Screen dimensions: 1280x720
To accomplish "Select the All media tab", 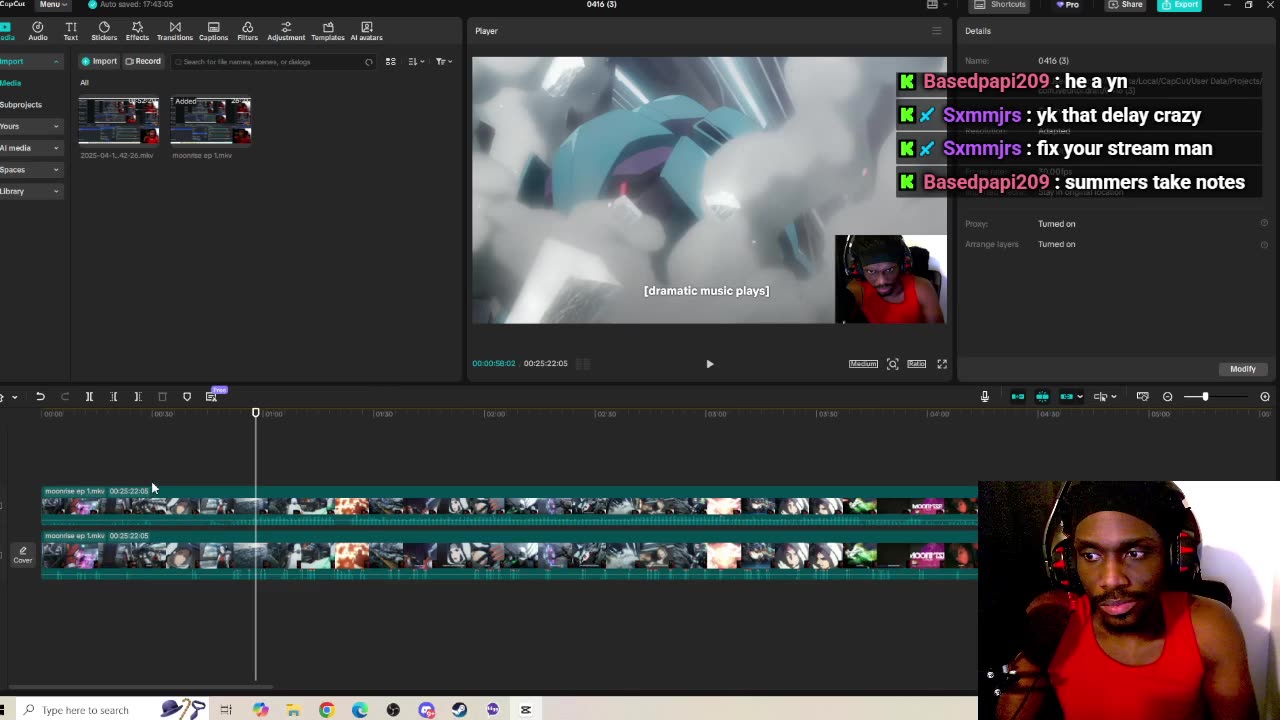I will [85, 83].
